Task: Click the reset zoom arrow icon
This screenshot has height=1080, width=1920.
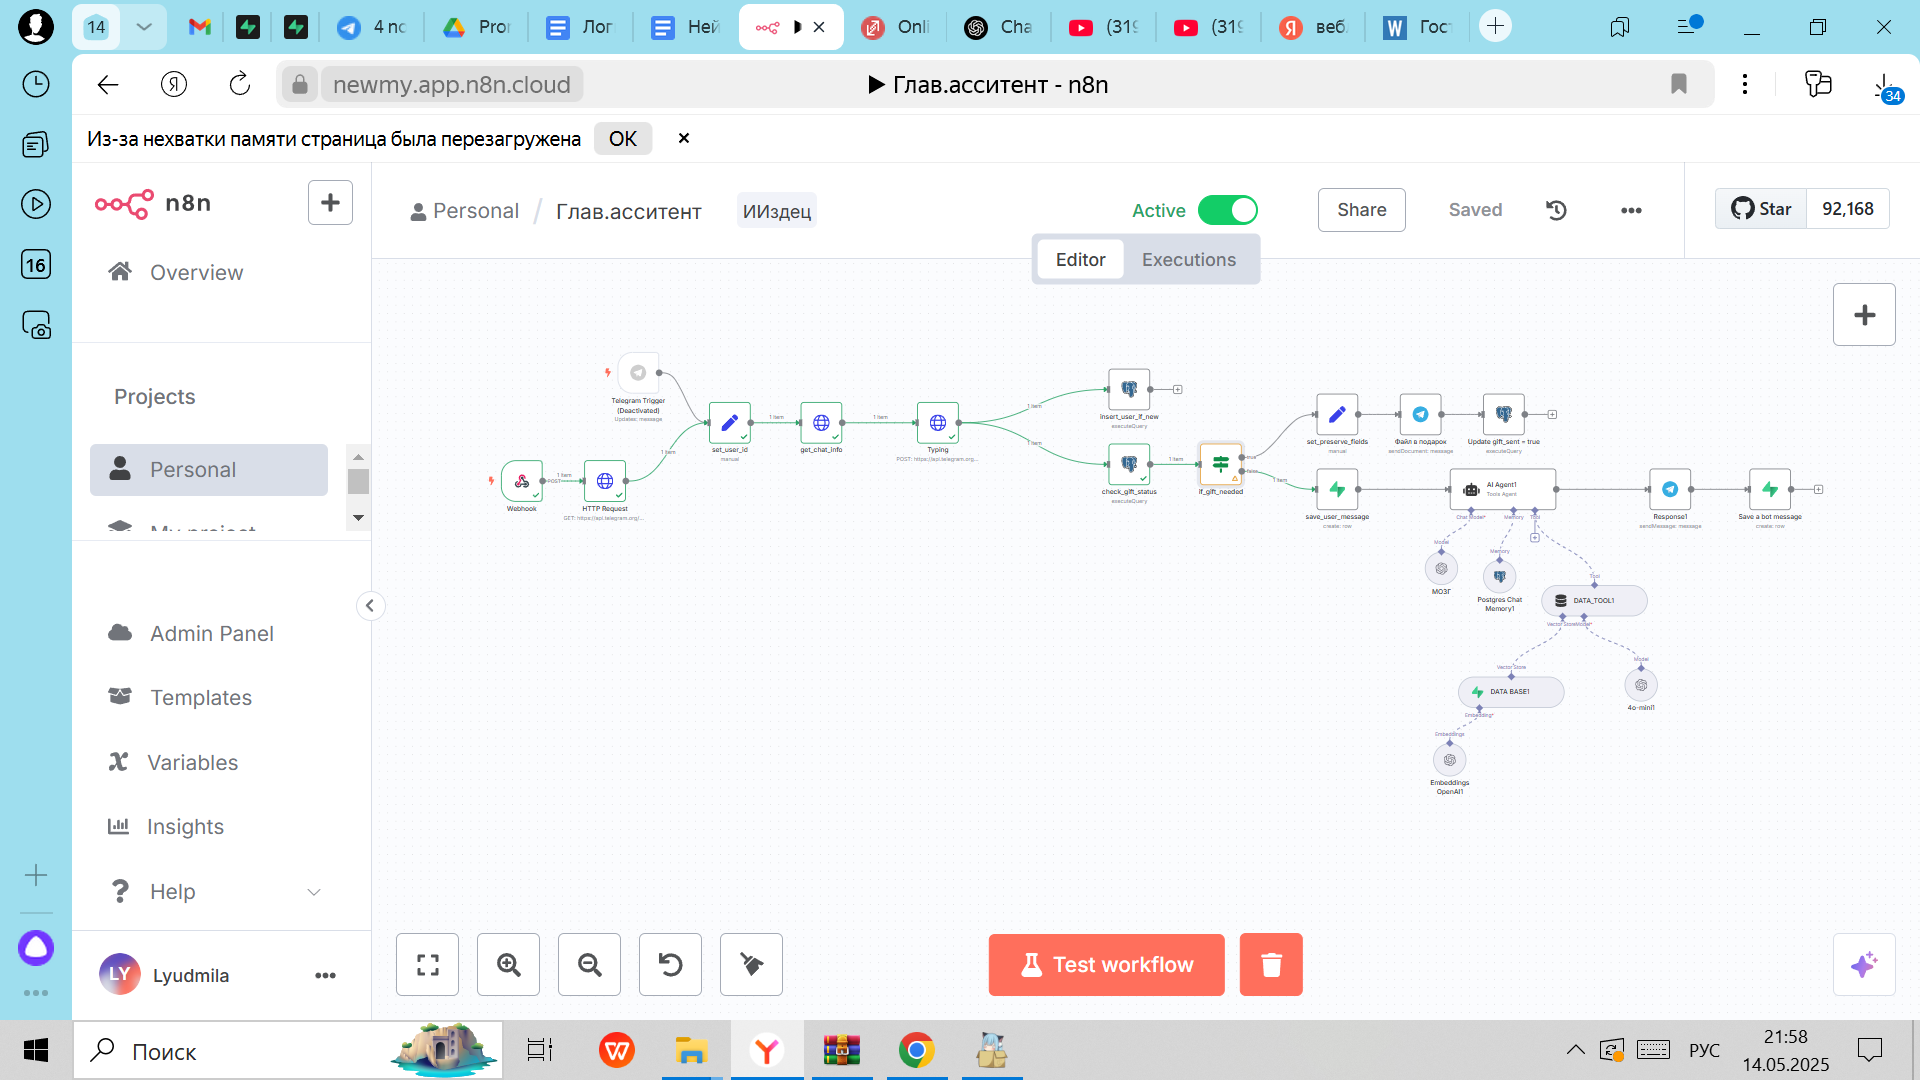Action: (x=670, y=965)
